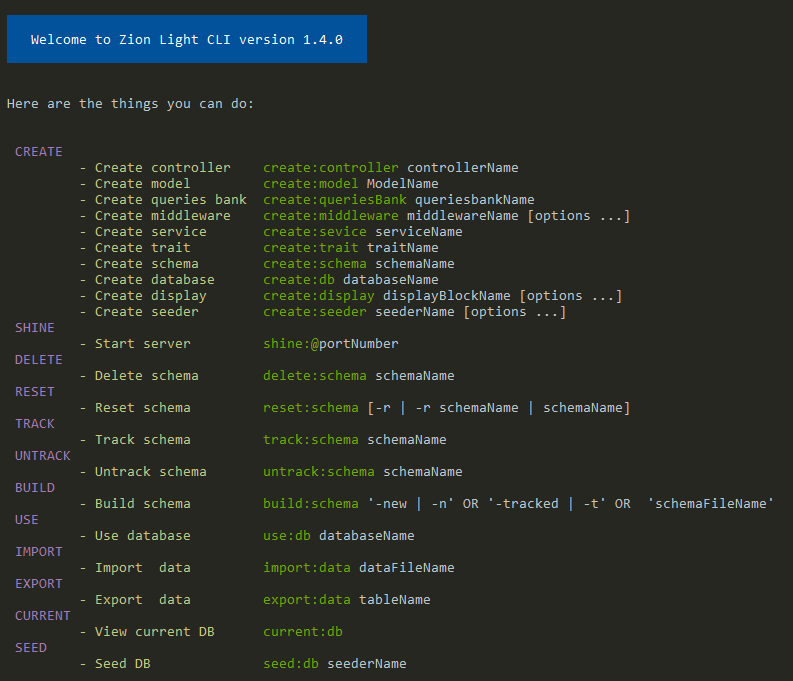Select the SEED section heading
Screen dimensions: 793x681
pos(30,648)
